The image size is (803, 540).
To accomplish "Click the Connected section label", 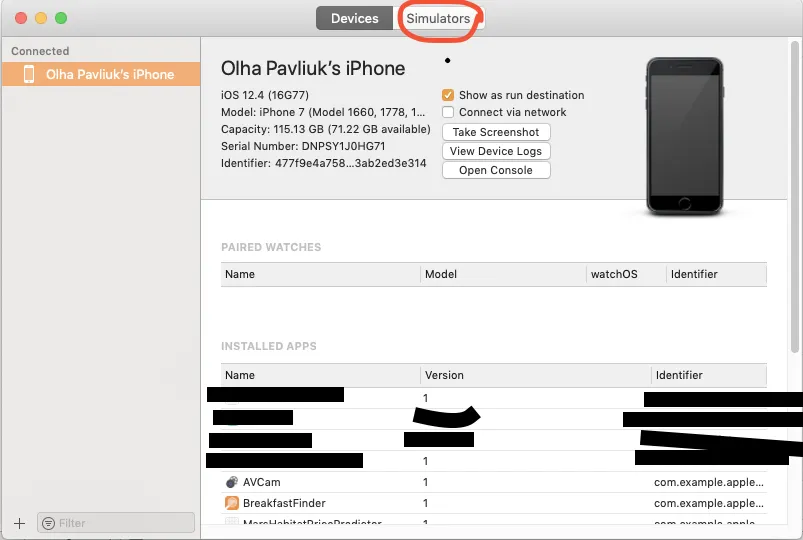I will pos(40,51).
